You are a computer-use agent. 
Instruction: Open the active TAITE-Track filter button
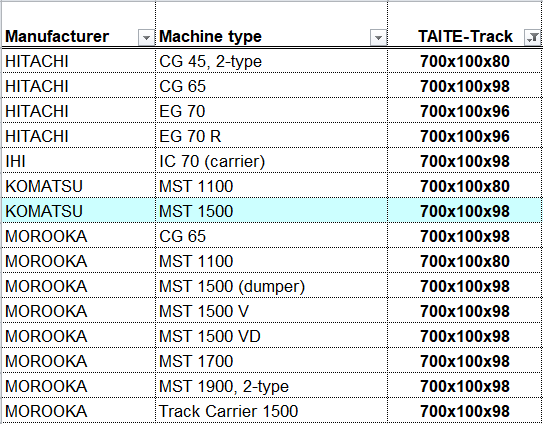point(533,37)
